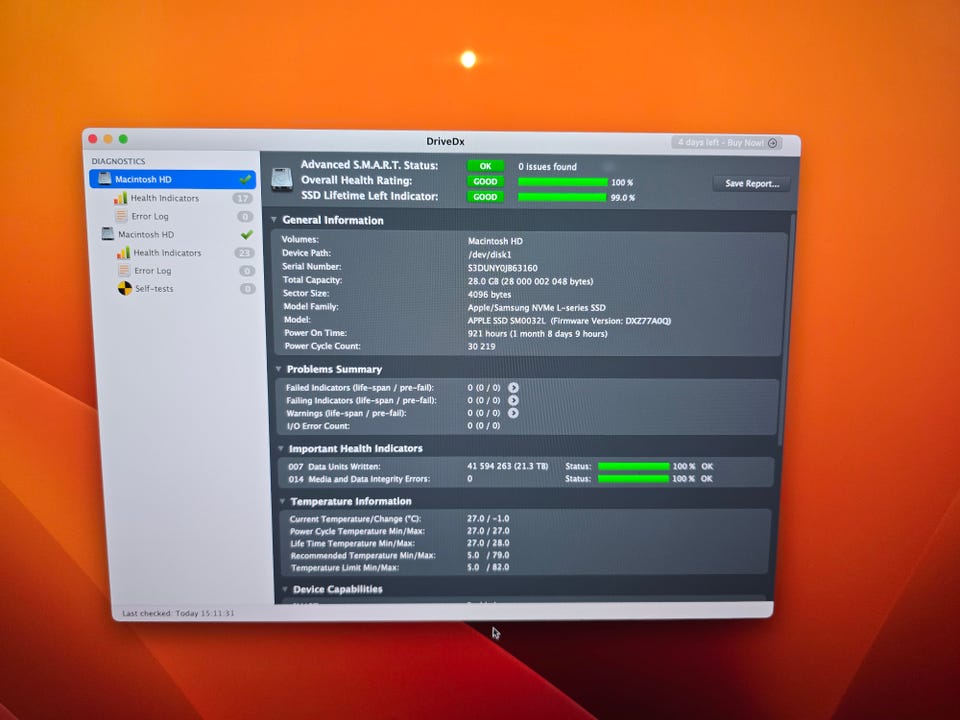Click the arrow icon next to Failed Indicators
The height and width of the screenshot is (720, 960).
coord(513,387)
